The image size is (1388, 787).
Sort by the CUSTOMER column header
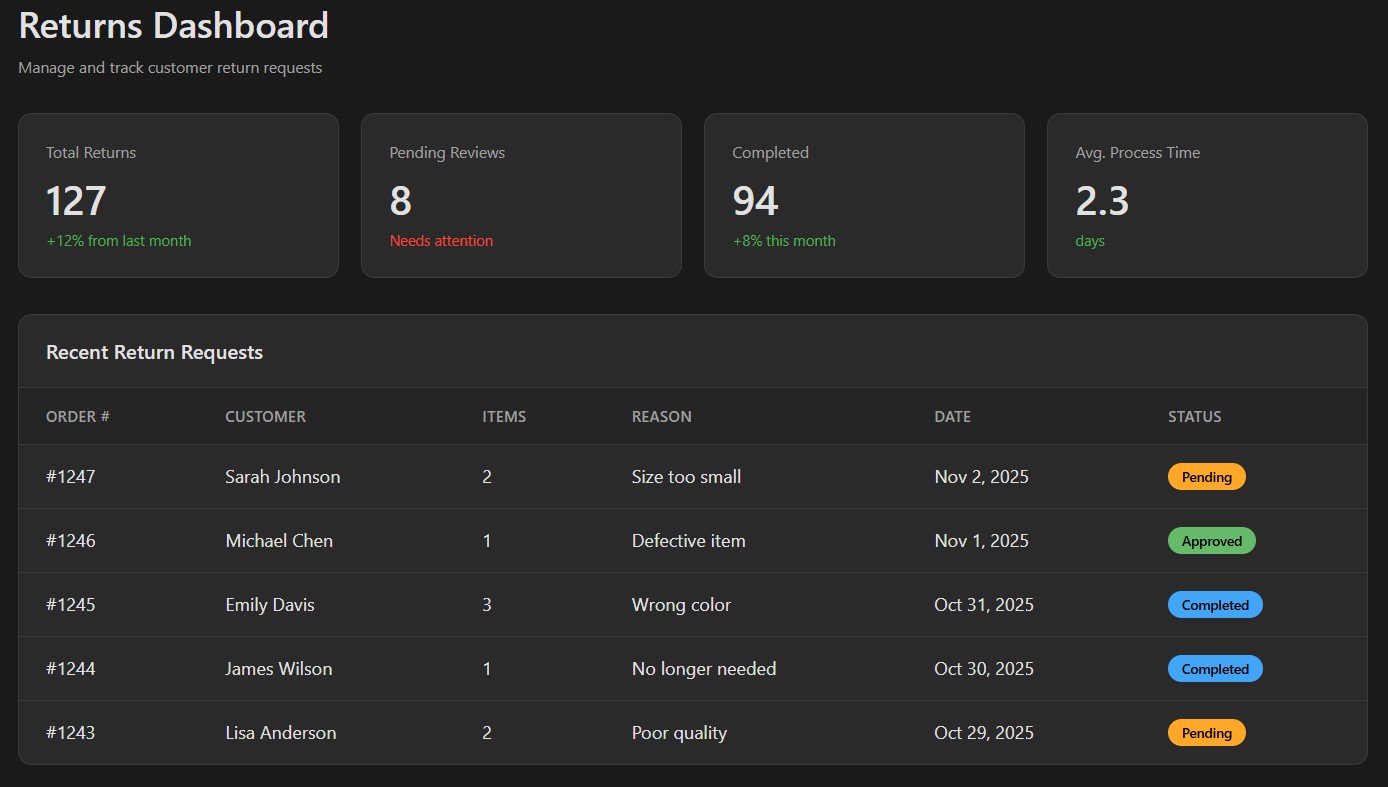click(265, 416)
